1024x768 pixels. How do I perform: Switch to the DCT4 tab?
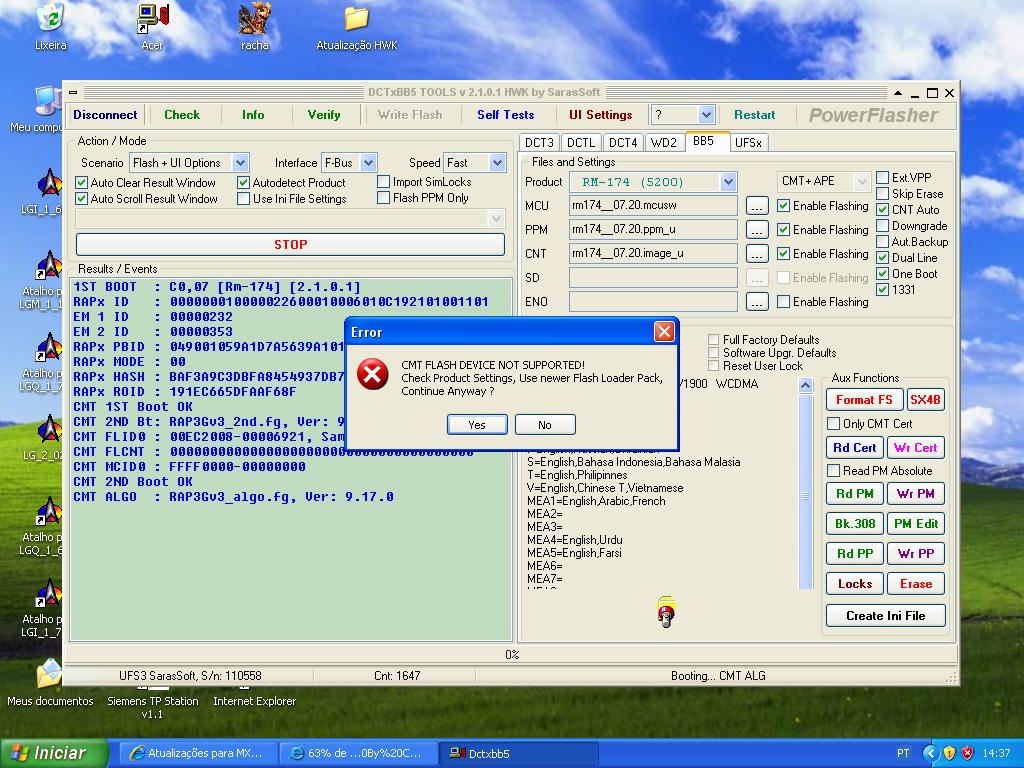(x=623, y=142)
